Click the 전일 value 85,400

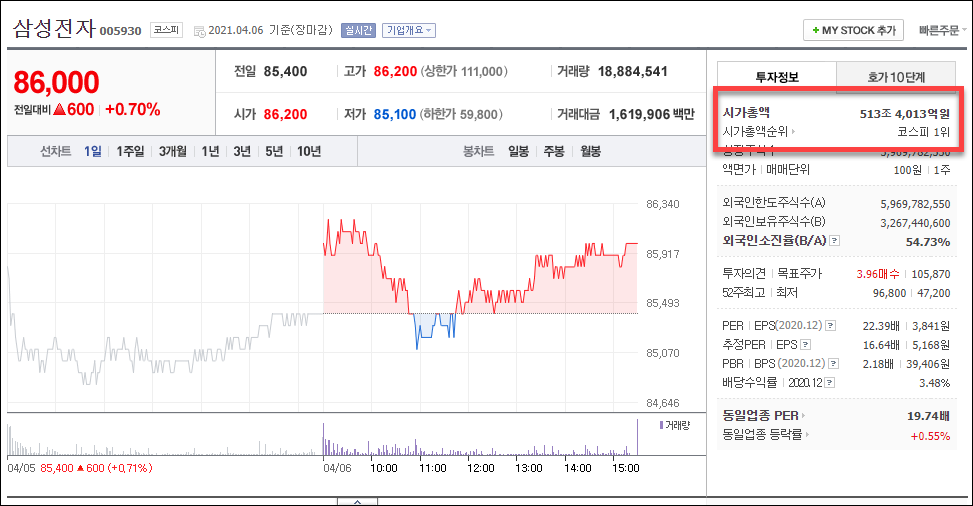285,71
